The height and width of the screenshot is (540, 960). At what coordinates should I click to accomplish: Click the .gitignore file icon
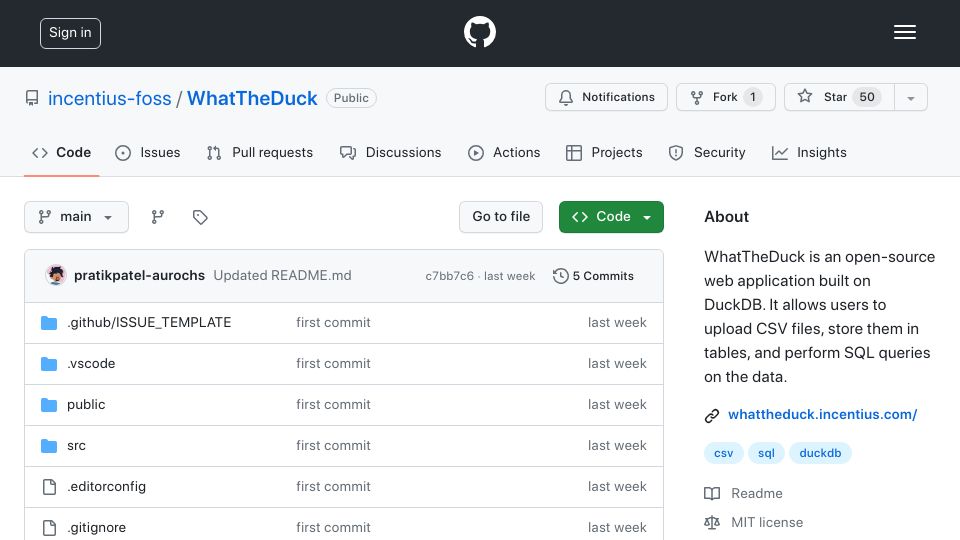49,528
